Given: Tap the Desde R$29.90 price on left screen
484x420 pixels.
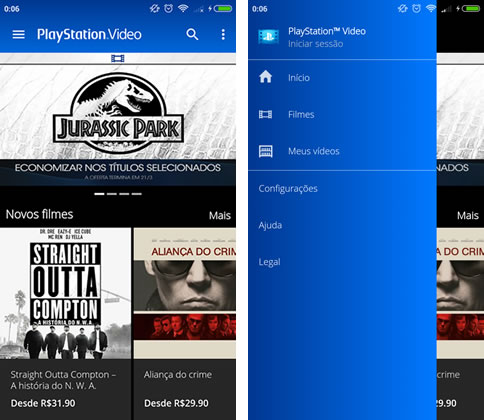Looking at the screenshot, I should [176, 403].
